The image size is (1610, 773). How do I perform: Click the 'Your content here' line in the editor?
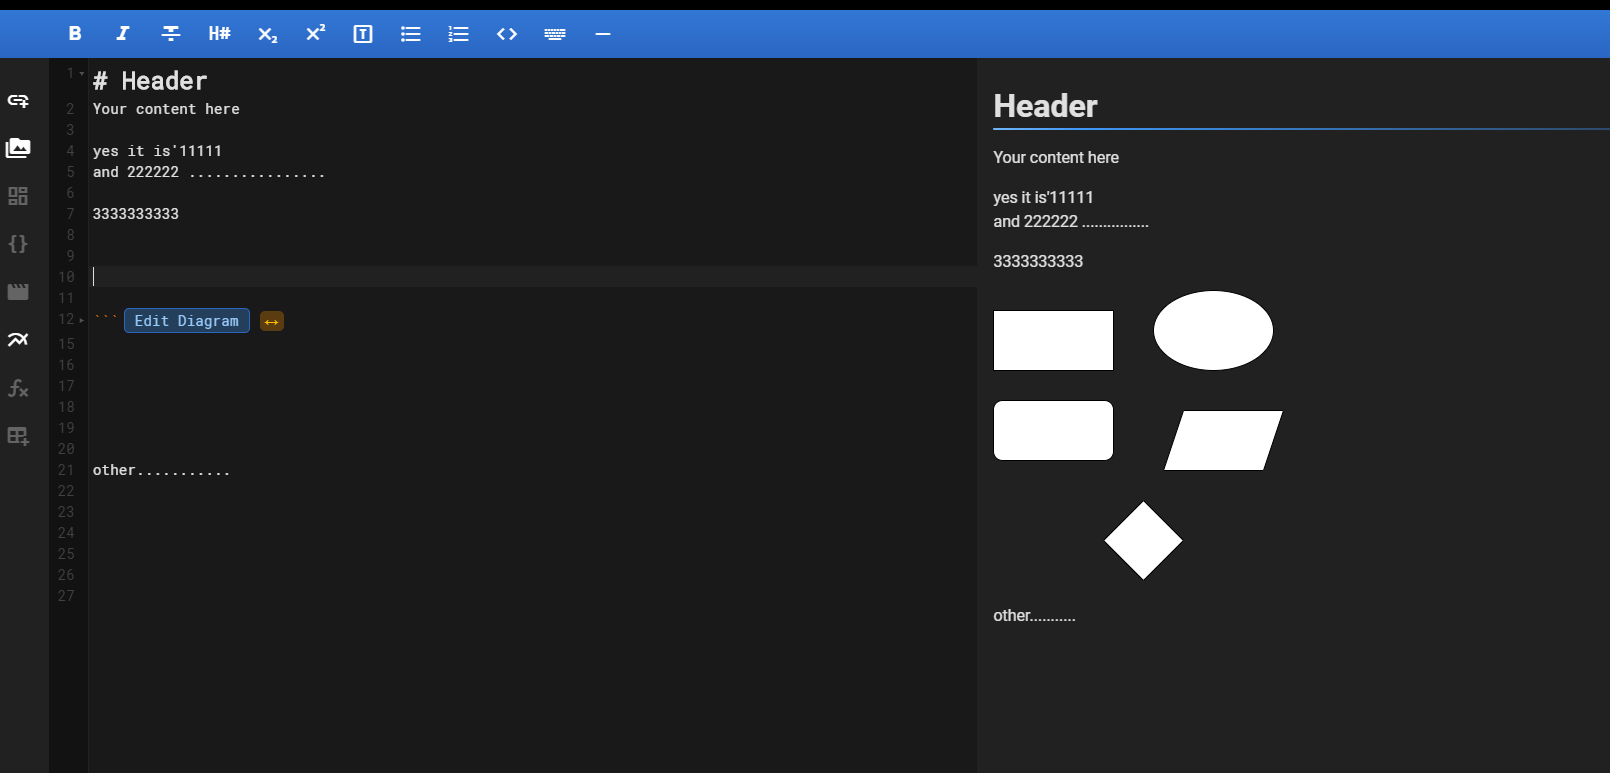pyautogui.click(x=166, y=109)
